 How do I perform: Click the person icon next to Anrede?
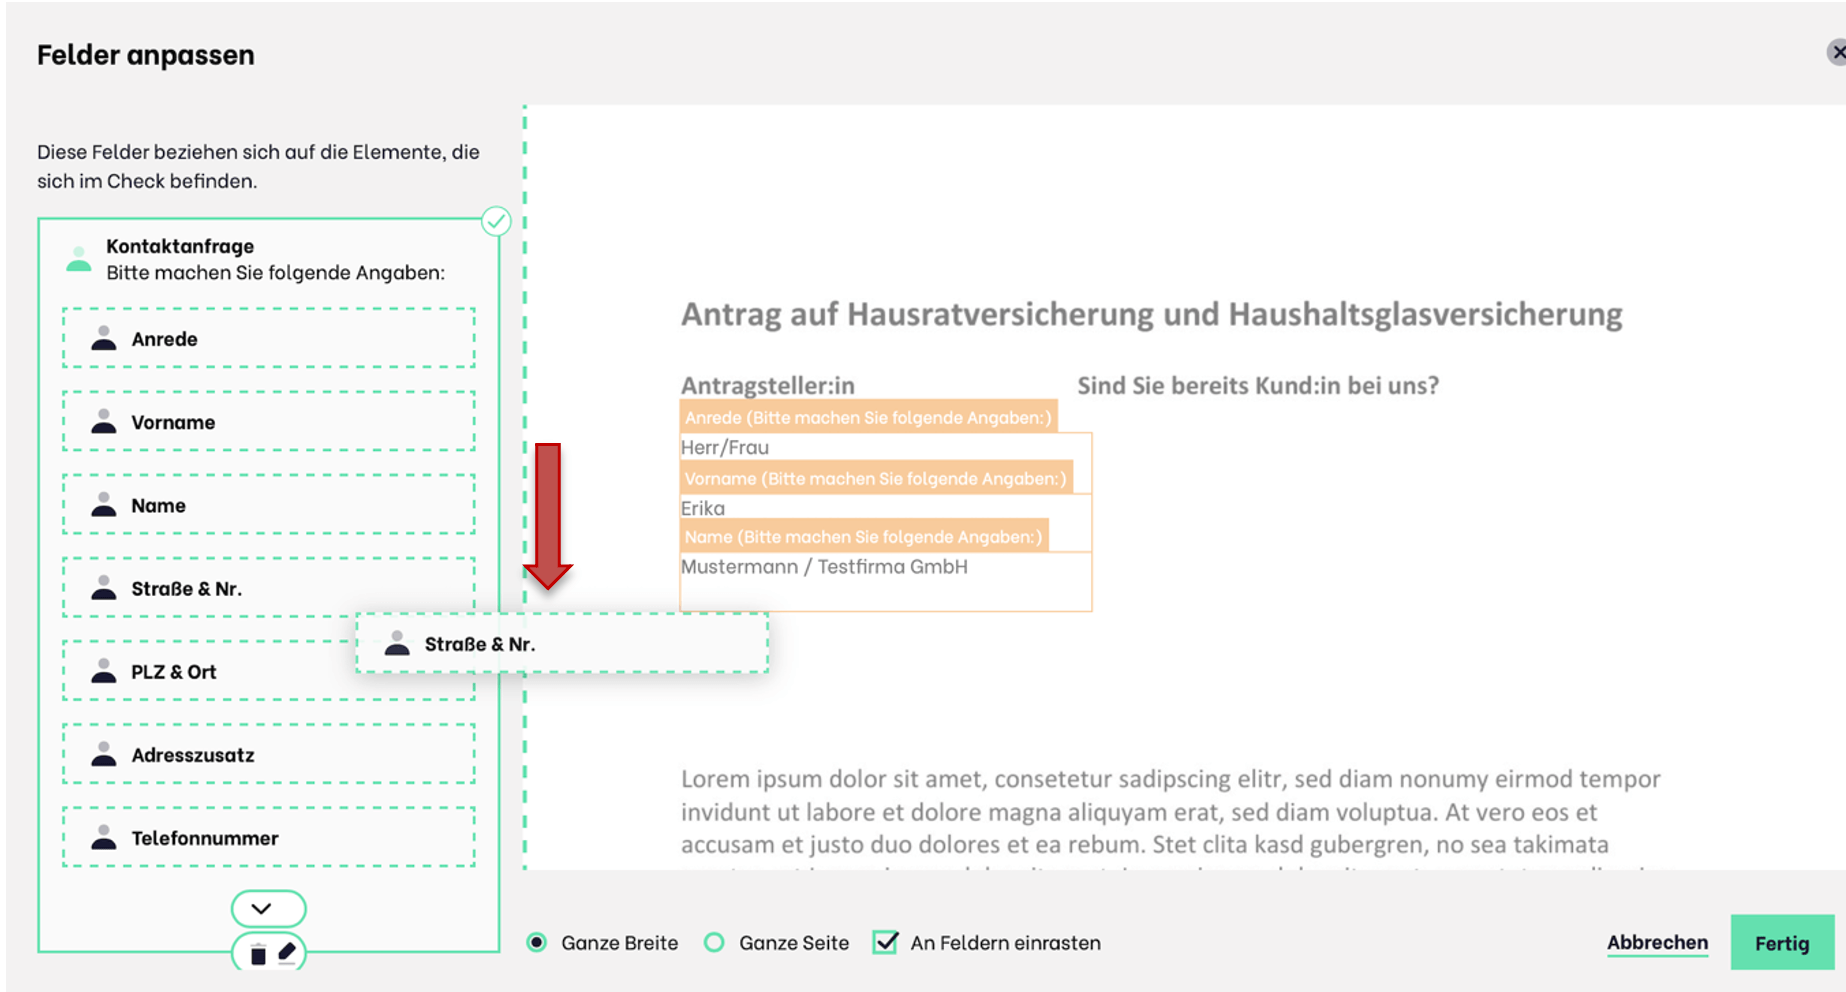pyautogui.click(x=104, y=338)
